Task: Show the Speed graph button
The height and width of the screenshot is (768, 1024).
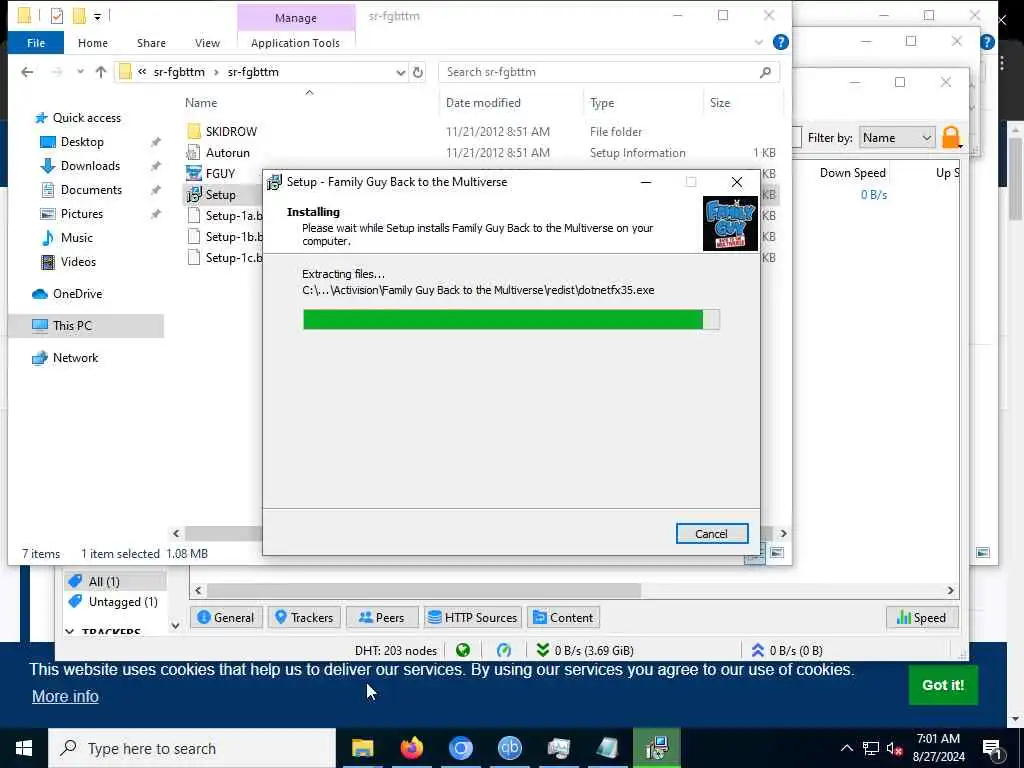Action: tap(922, 618)
